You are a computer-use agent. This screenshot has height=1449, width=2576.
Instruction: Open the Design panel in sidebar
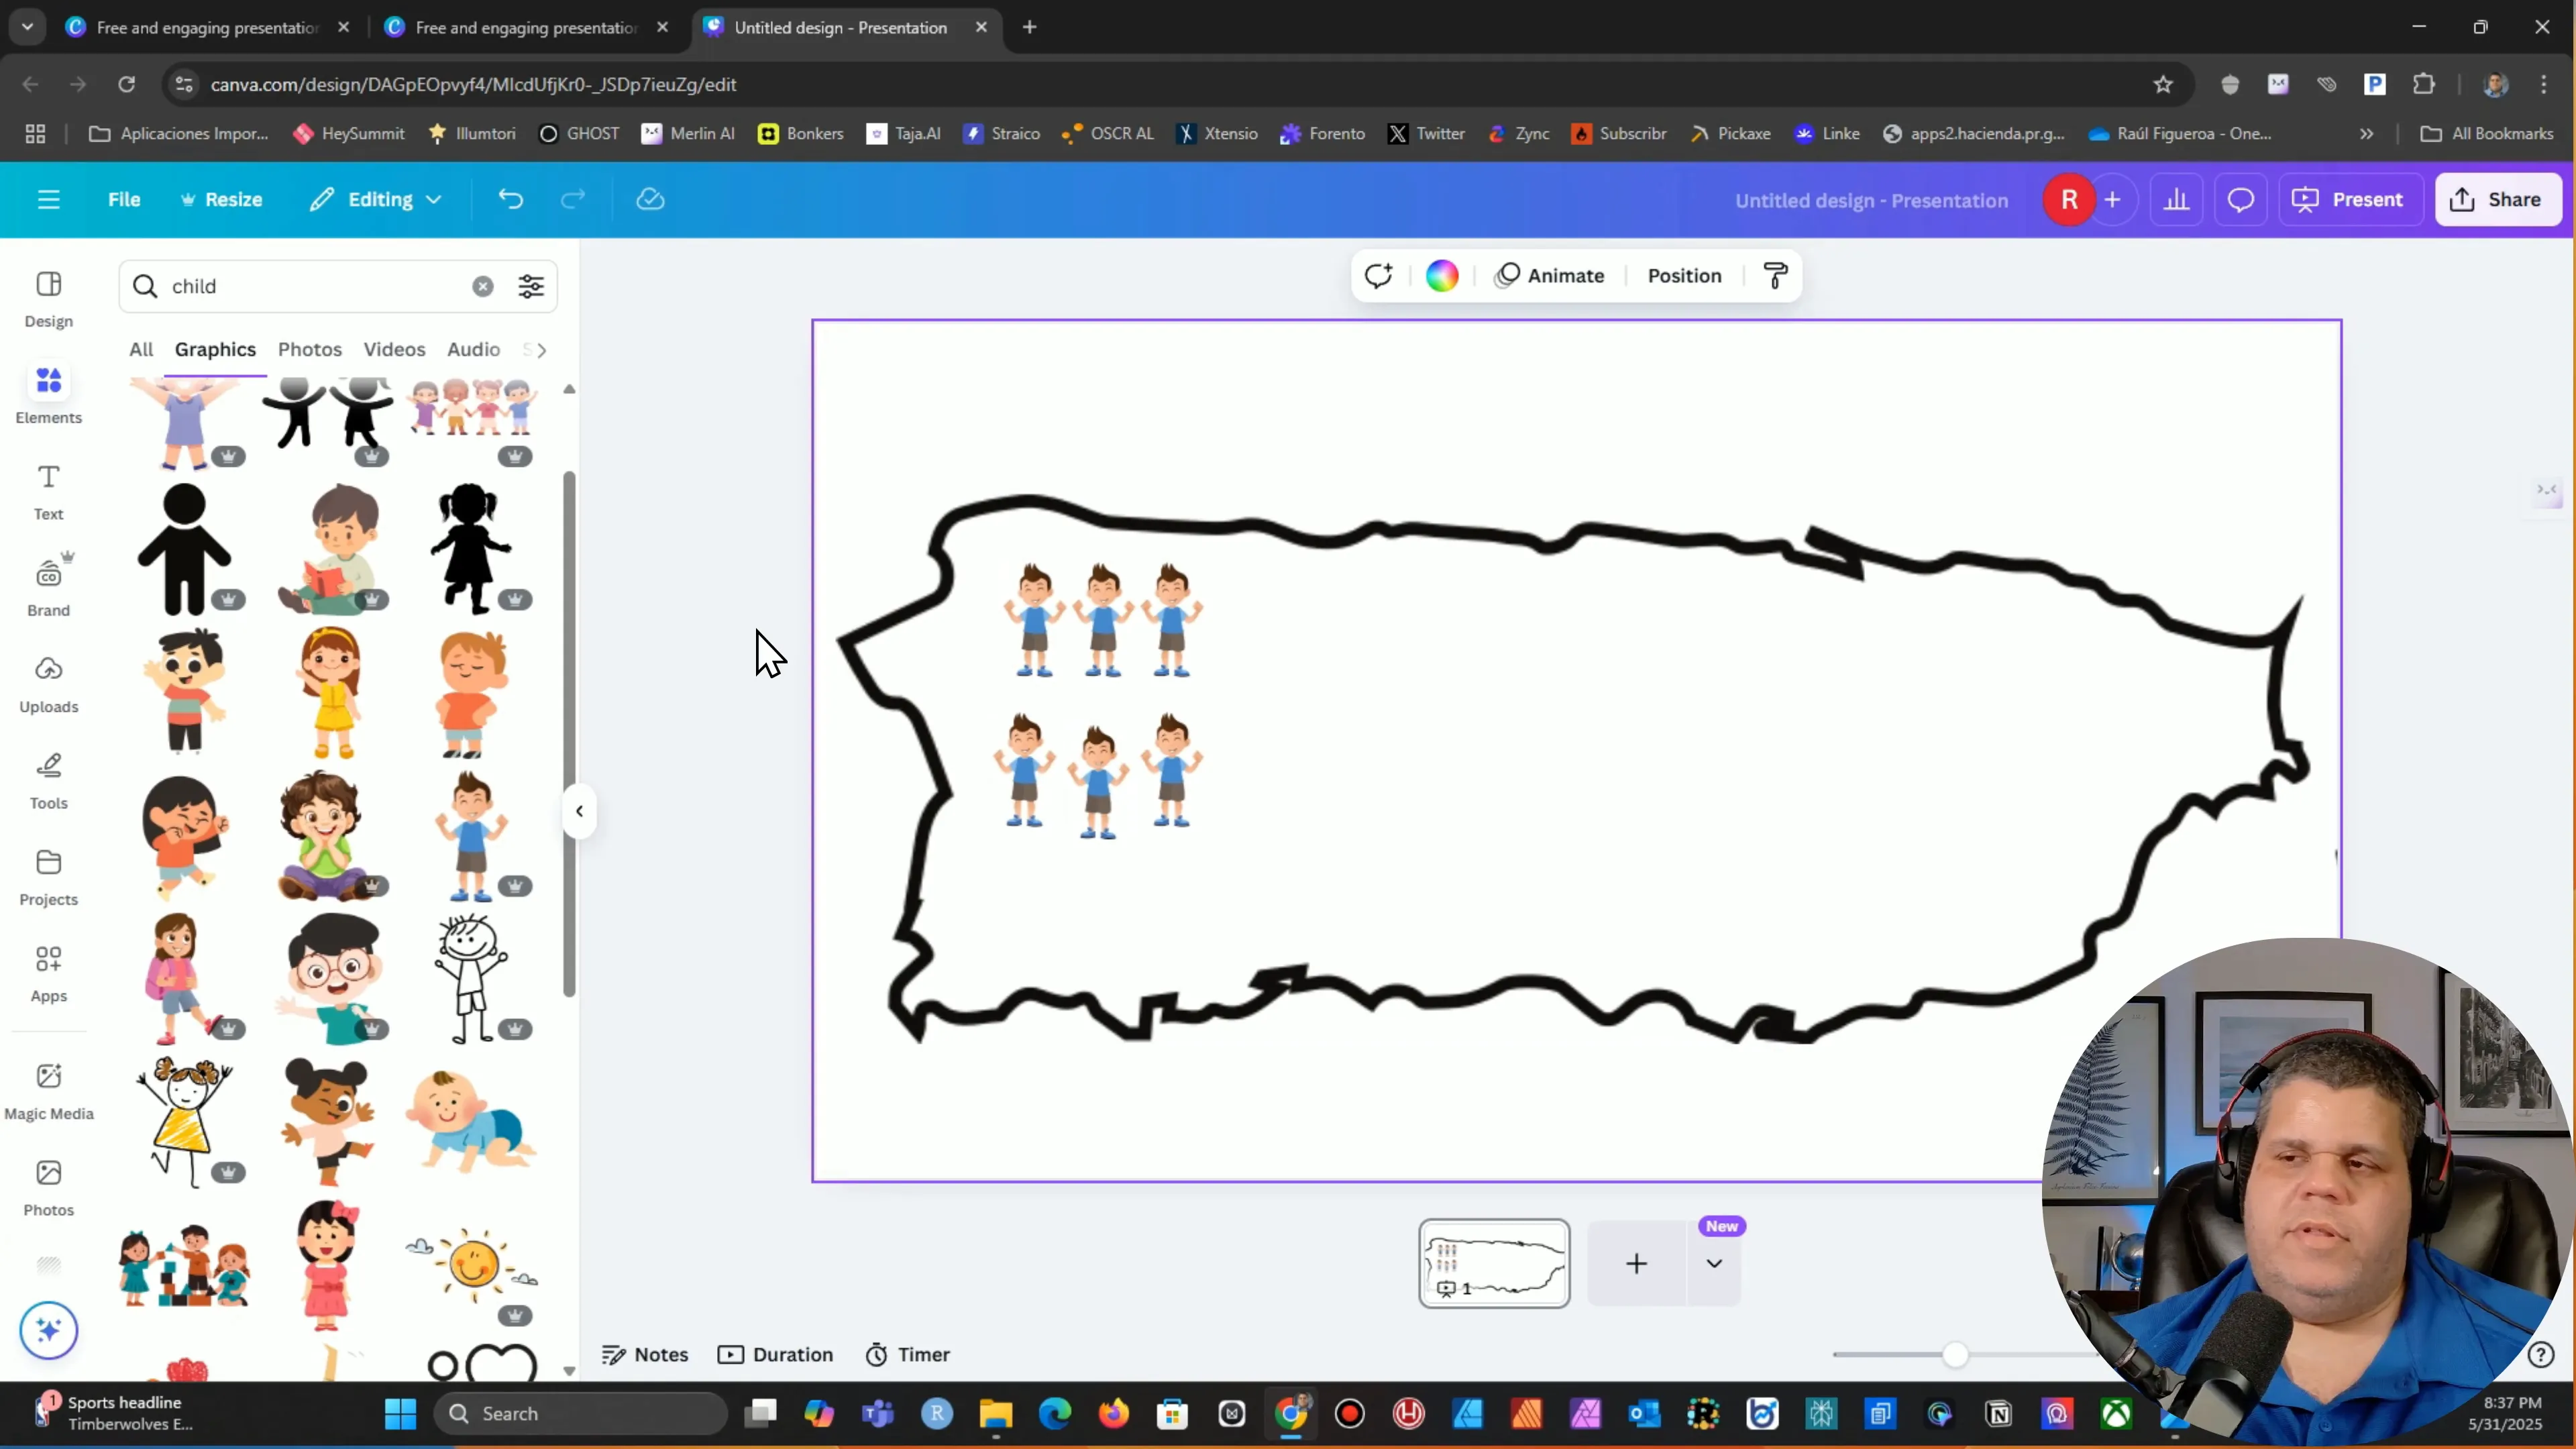[48, 299]
